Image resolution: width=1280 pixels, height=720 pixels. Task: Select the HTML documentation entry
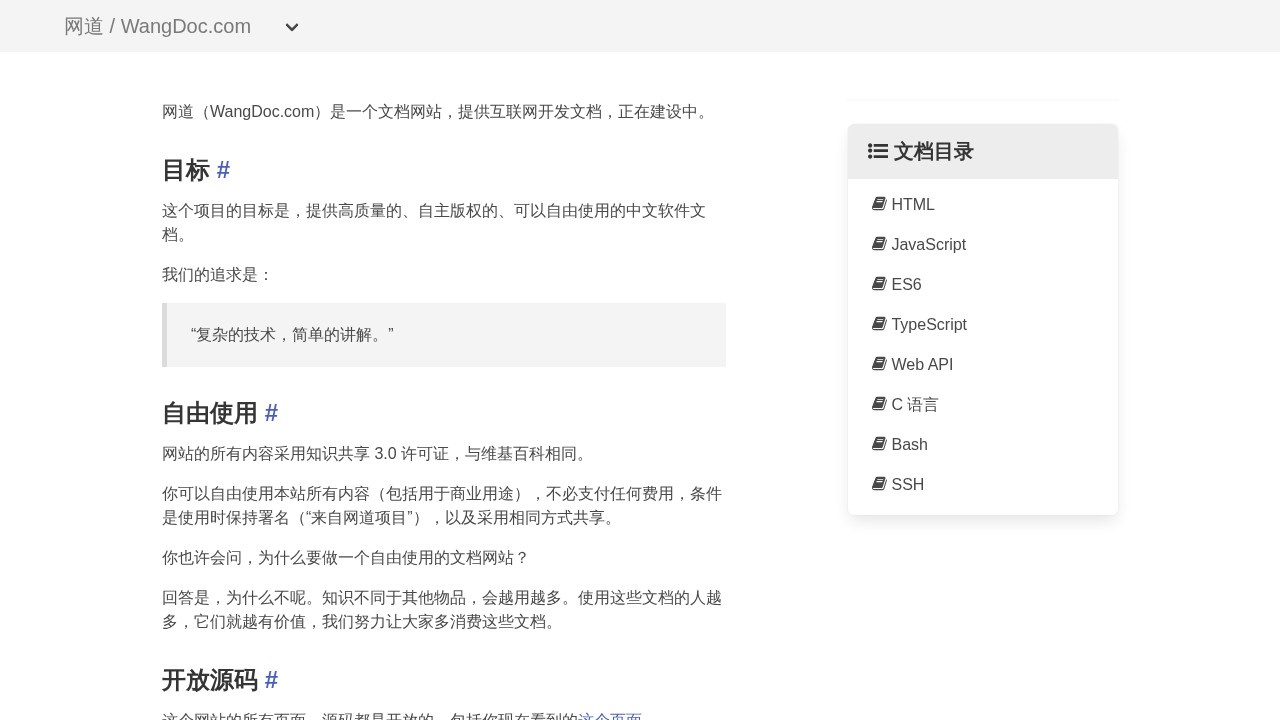click(913, 204)
